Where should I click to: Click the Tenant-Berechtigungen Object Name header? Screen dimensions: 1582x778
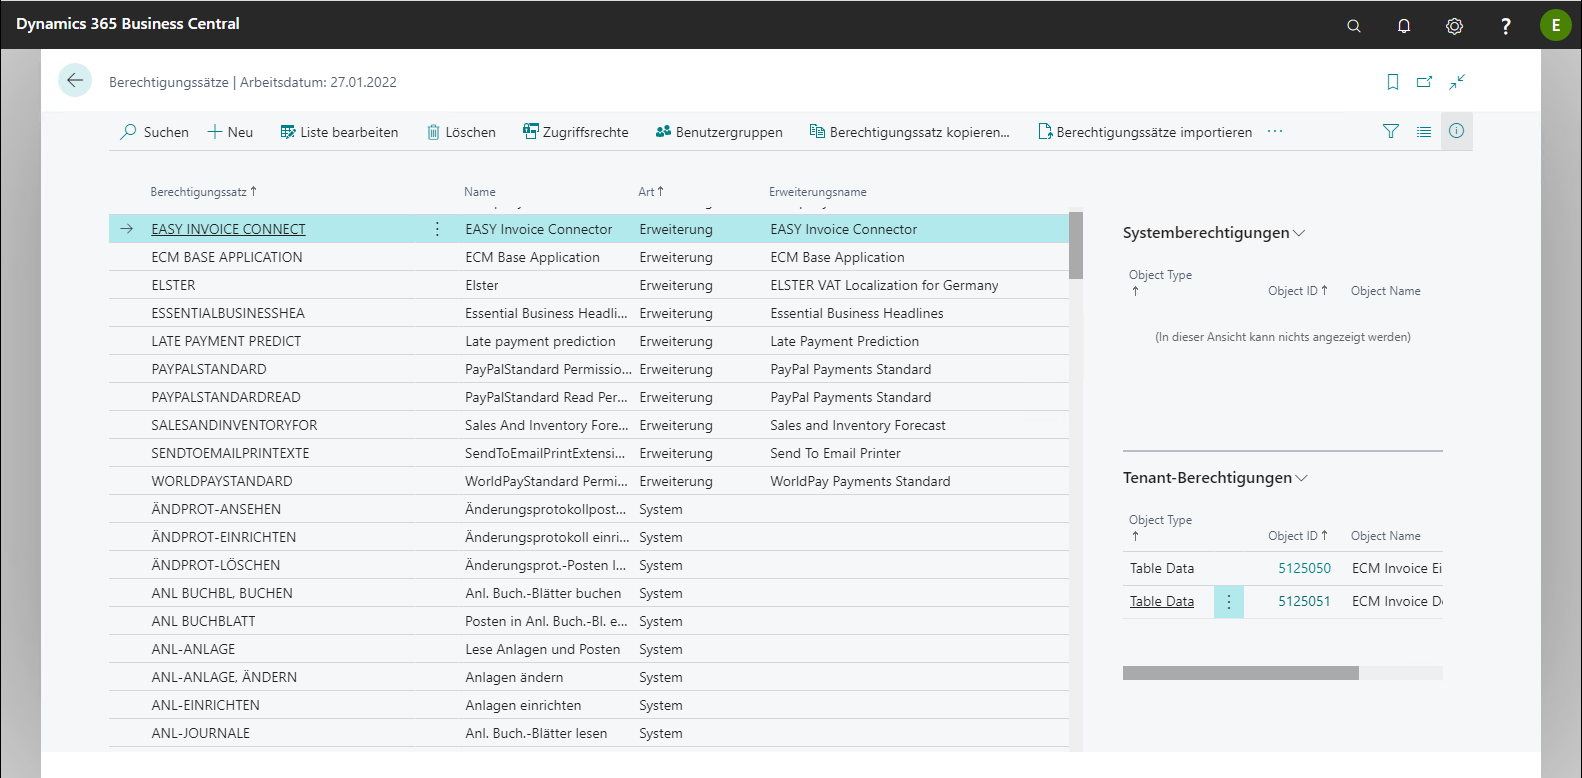point(1385,536)
